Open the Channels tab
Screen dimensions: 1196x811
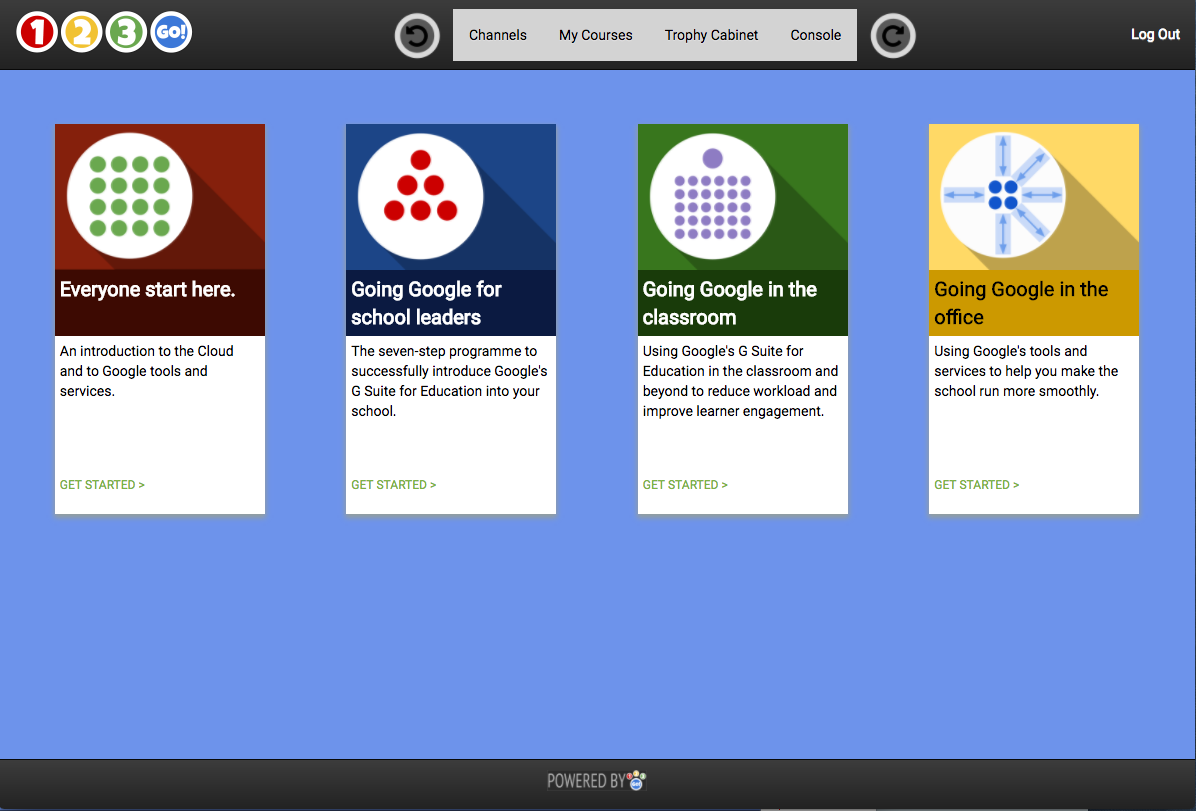pos(498,35)
